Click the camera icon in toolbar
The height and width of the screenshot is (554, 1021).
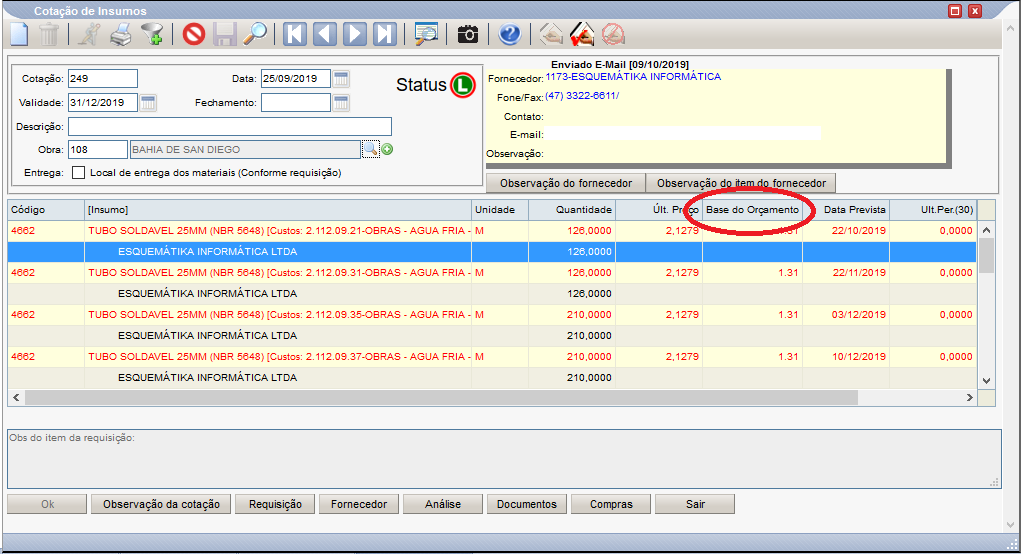(468, 34)
